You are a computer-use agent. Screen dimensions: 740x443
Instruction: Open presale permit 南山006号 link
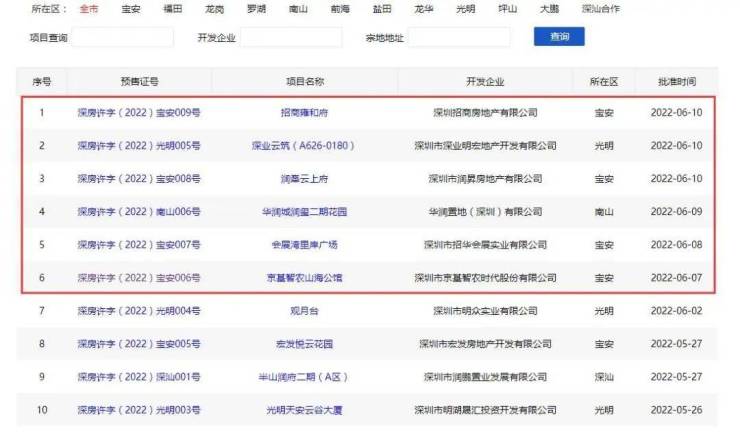139,212
